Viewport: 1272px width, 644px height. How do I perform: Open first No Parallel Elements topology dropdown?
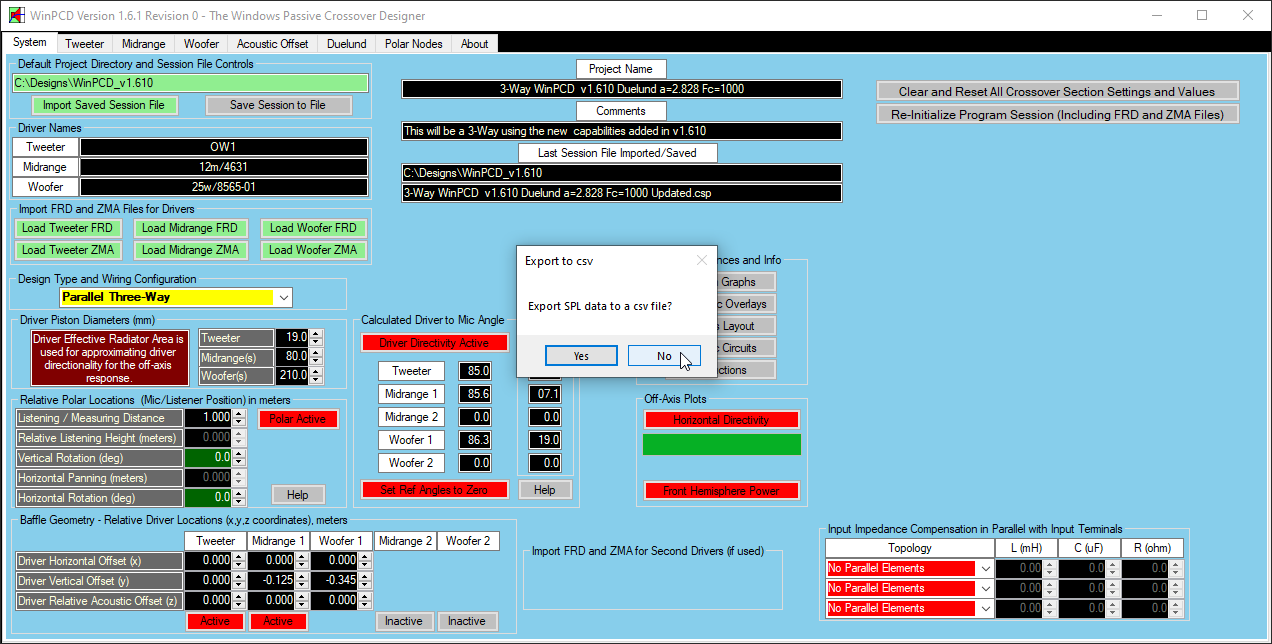click(x=985, y=568)
